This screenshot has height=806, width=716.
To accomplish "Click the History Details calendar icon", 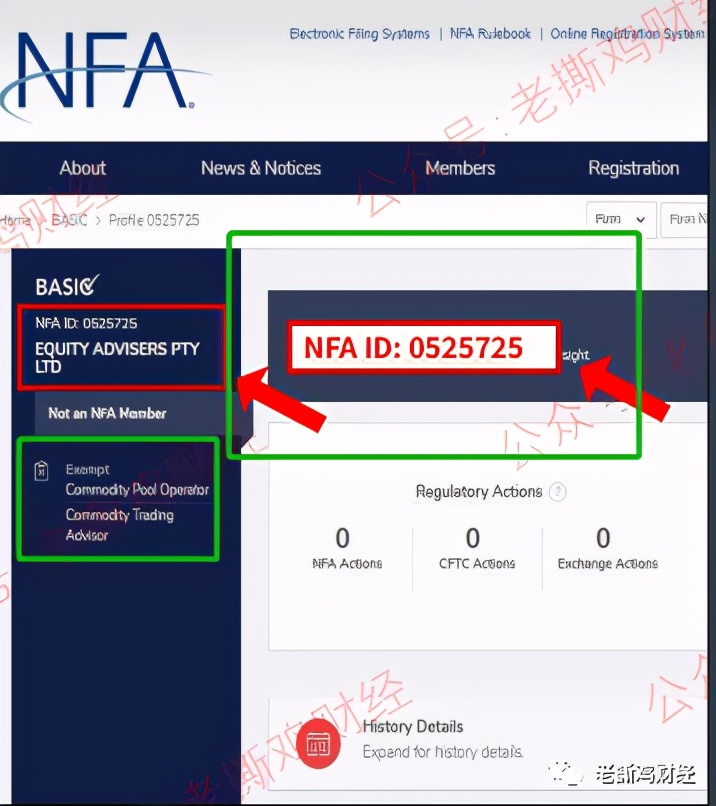I will [x=318, y=744].
